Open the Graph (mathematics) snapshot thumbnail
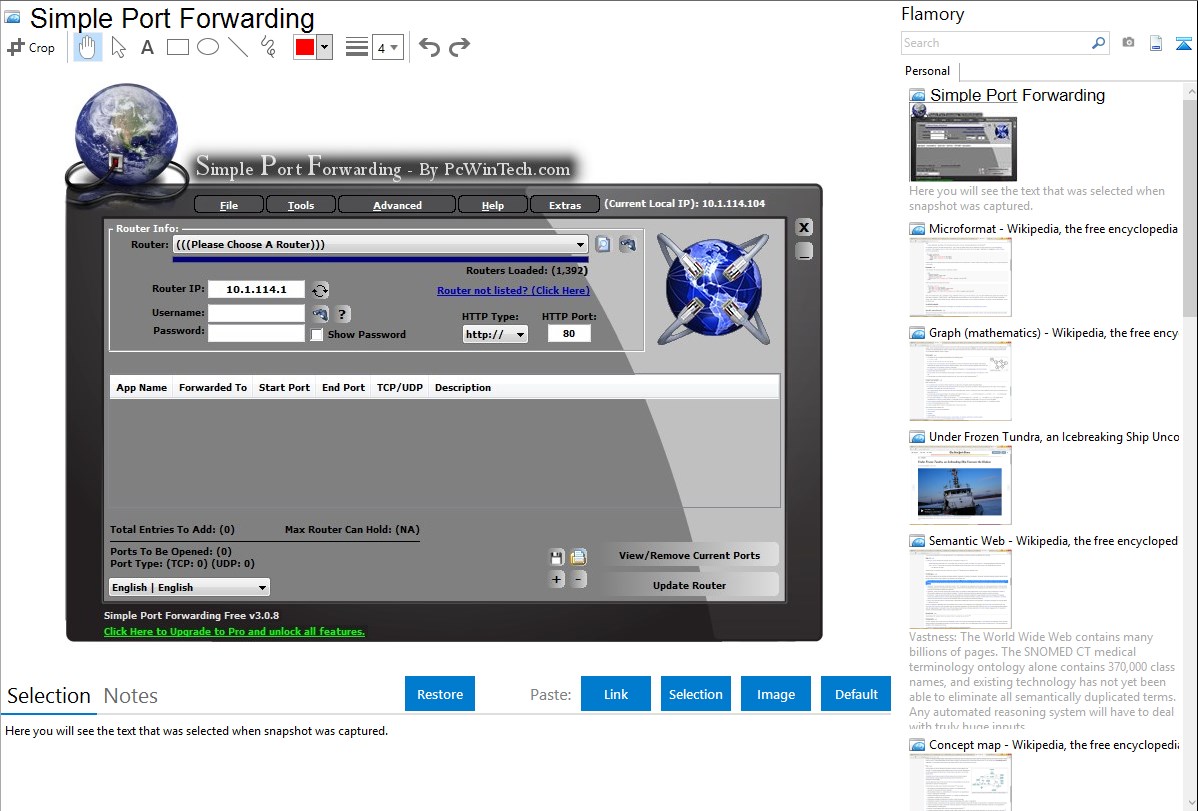The image size is (1198, 811). 960,381
